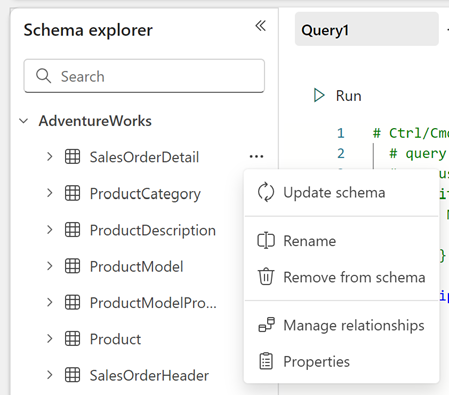Click the ProductCategory table icon
Viewport: 449px width, 395px height.
(x=72, y=193)
